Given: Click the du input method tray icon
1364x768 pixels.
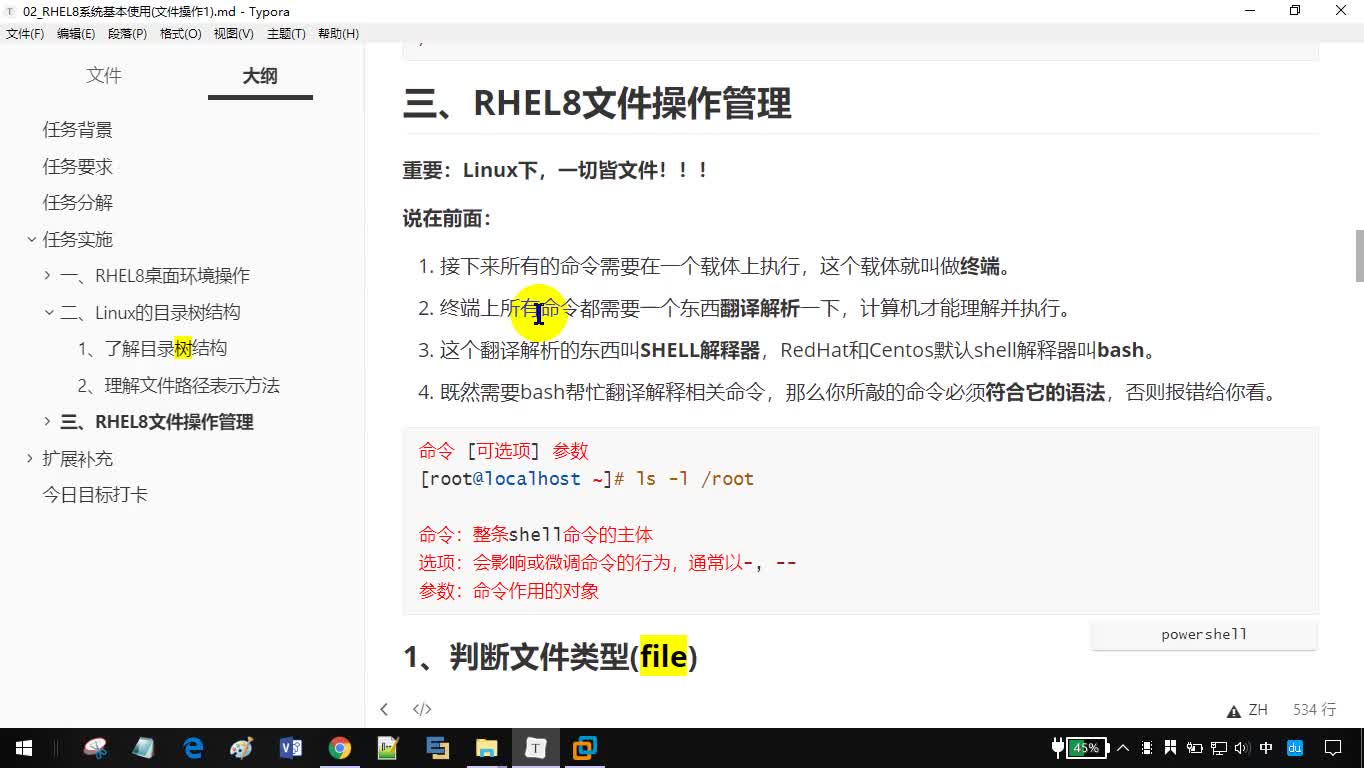Looking at the screenshot, I should [1294, 747].
